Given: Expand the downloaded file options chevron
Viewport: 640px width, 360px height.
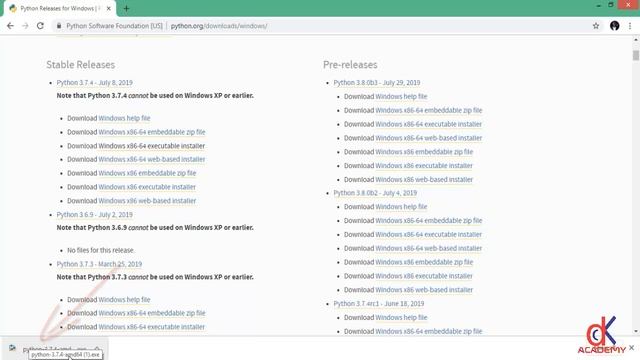Looking at the screenshot, I should click(x=97, y=349).
